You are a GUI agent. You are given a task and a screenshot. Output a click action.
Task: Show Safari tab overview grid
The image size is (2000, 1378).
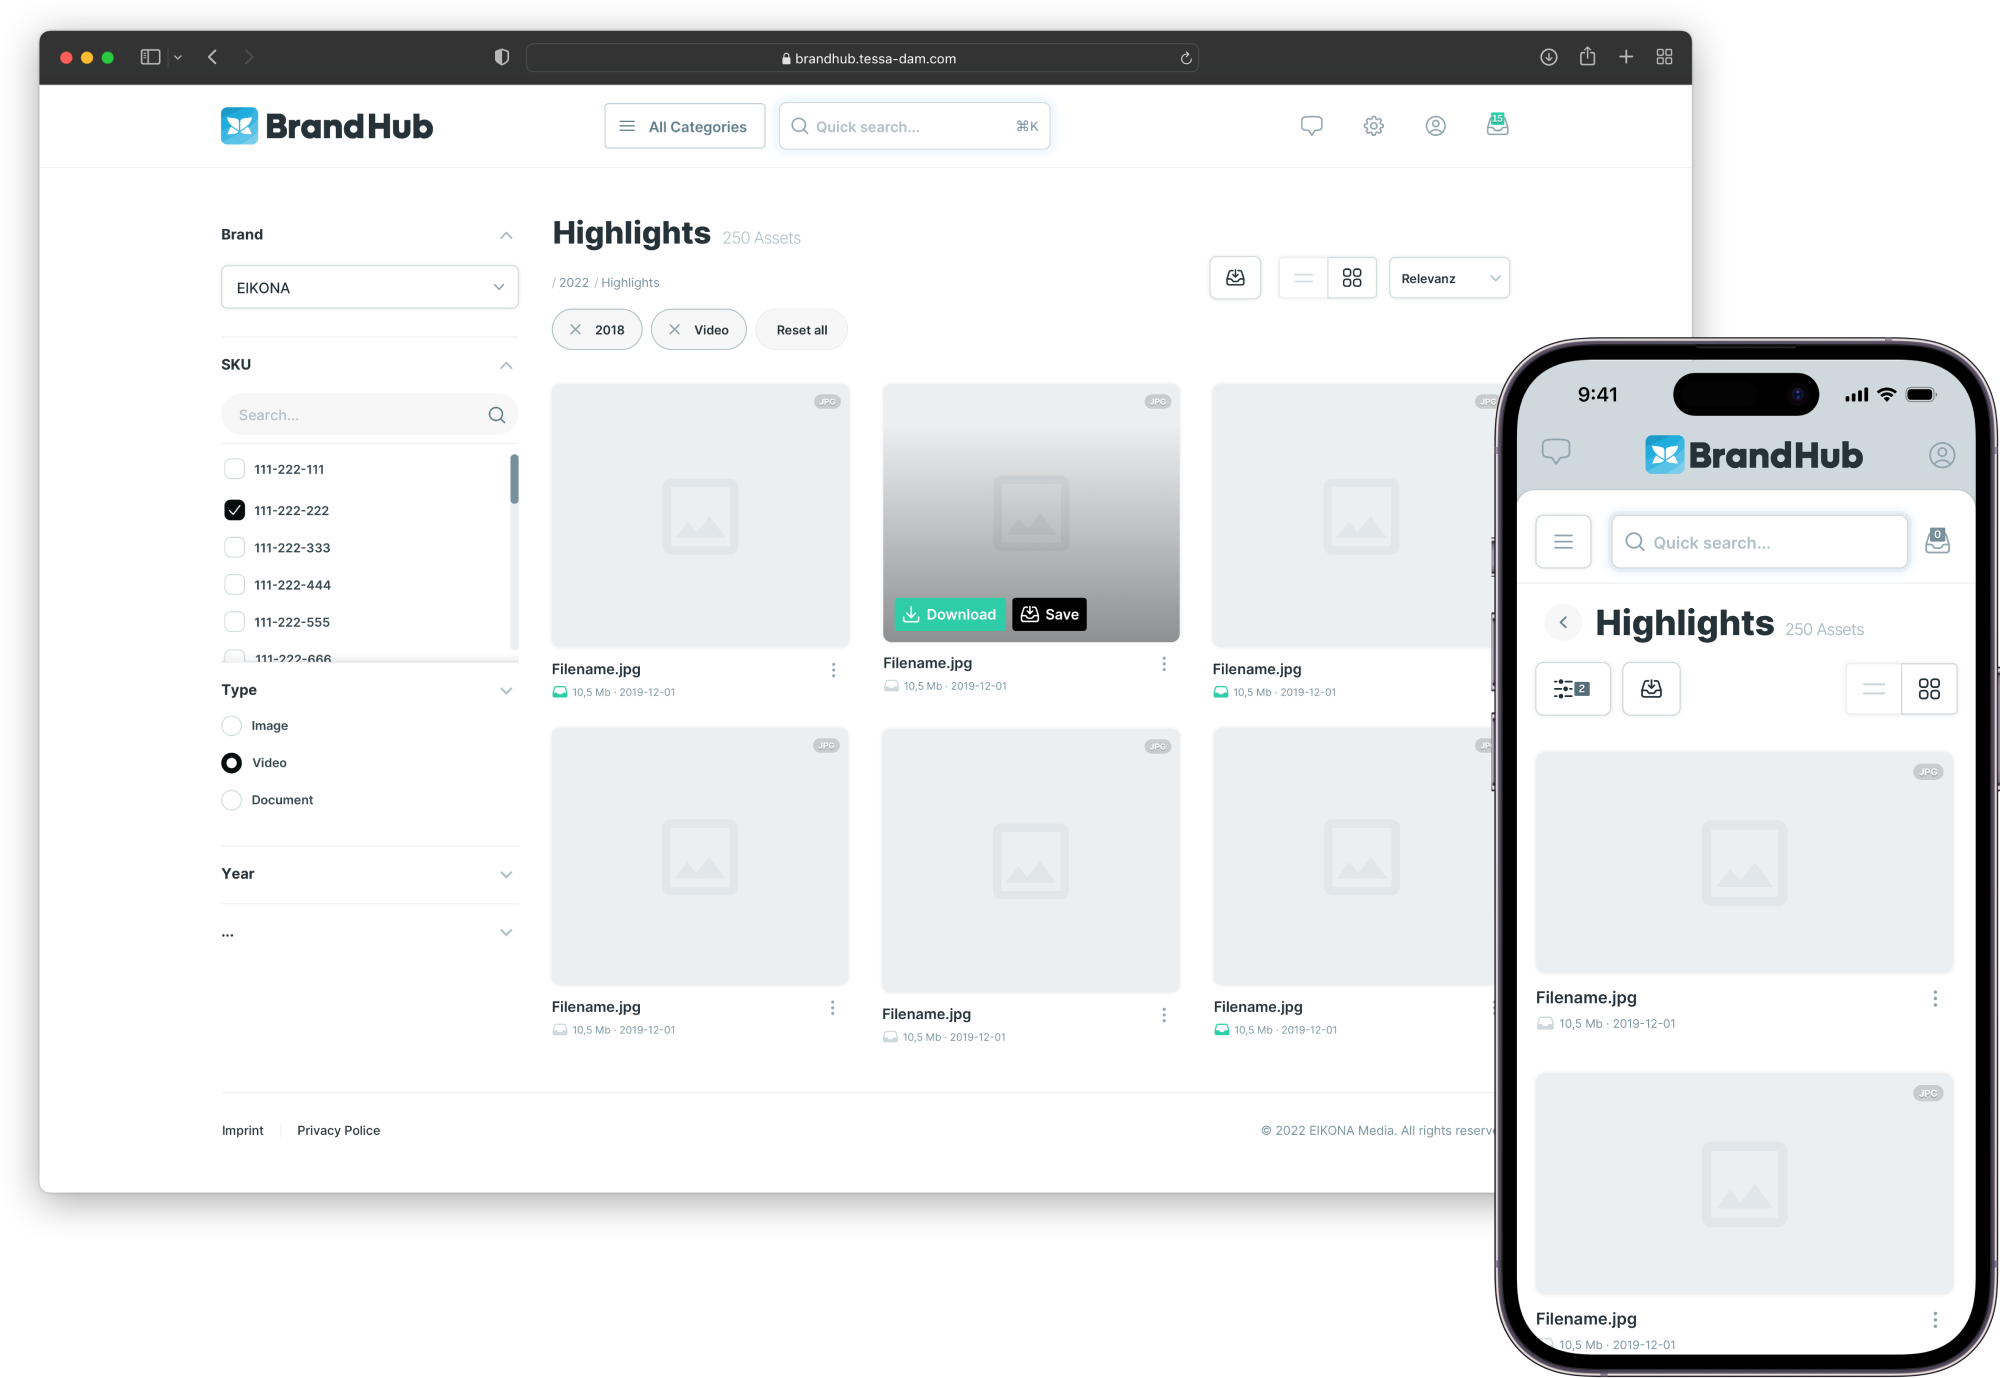[1664, 57]
